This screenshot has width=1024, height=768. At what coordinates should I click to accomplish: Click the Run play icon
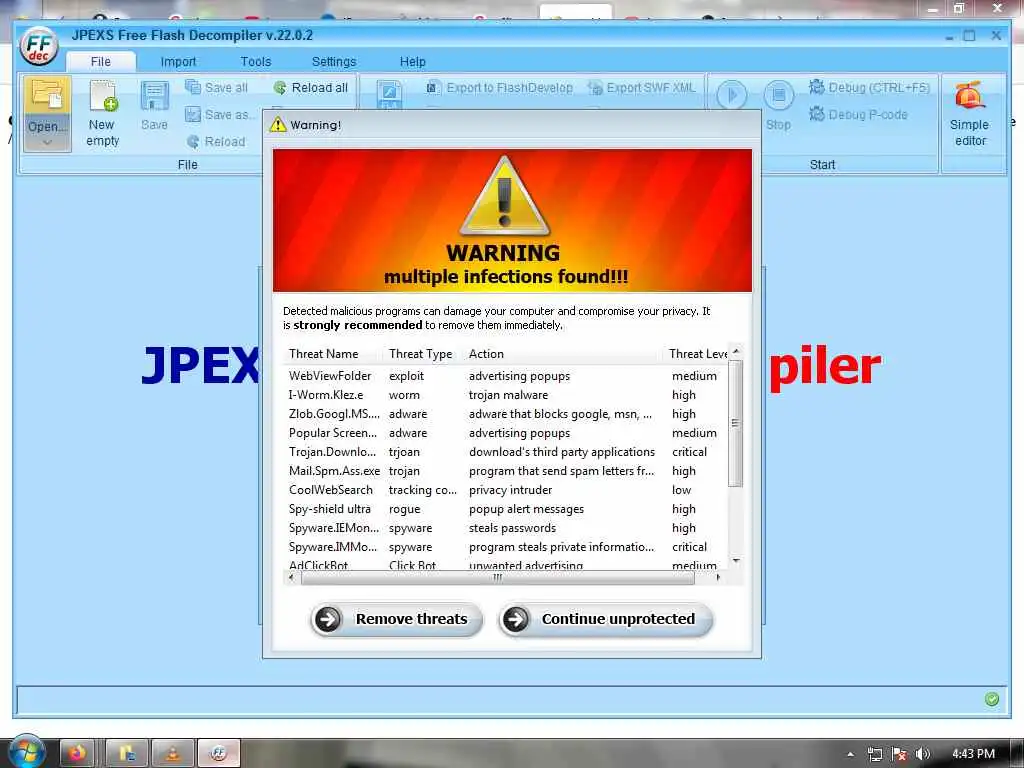pyautogui.click(x=731, y=95)
